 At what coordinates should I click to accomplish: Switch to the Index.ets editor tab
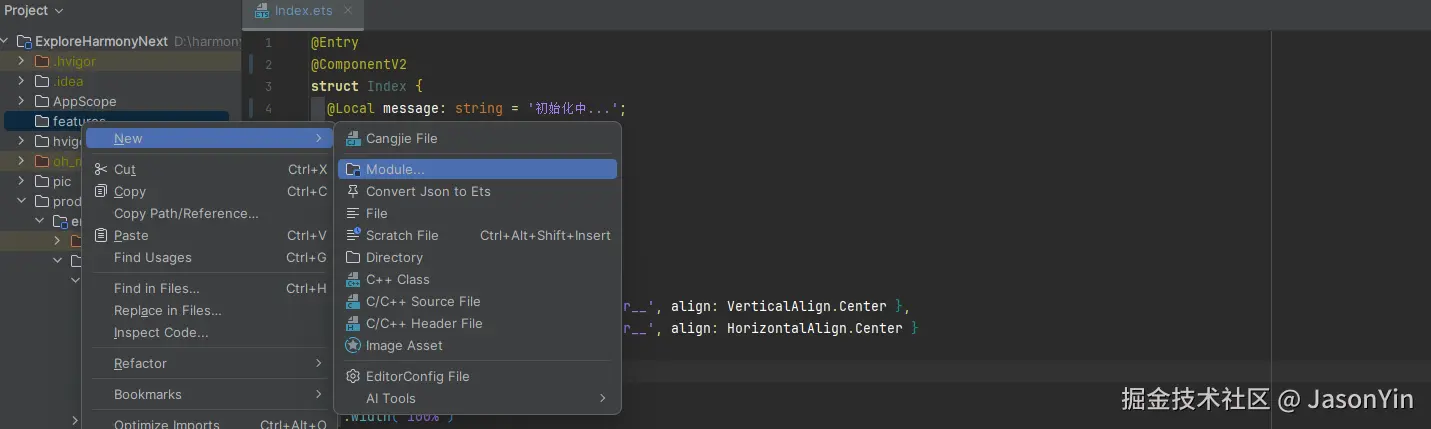tap(302, 11)
